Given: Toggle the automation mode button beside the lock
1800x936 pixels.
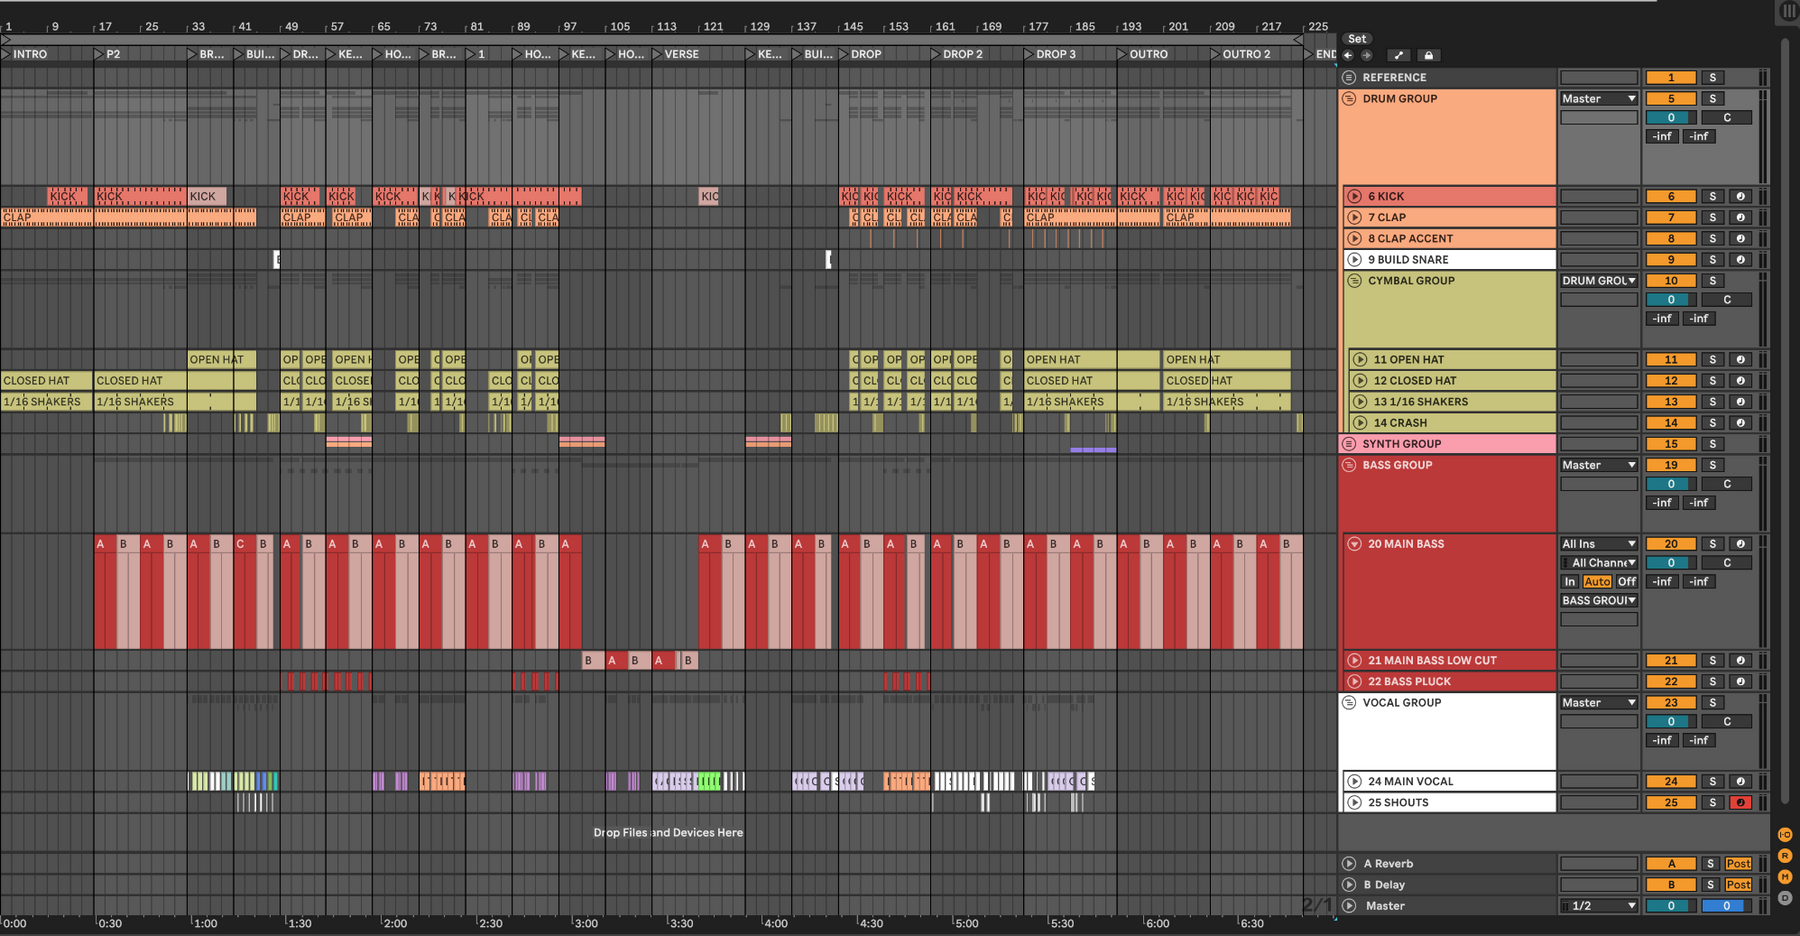Looking at the screenshot, I should tap(1398, 55).
